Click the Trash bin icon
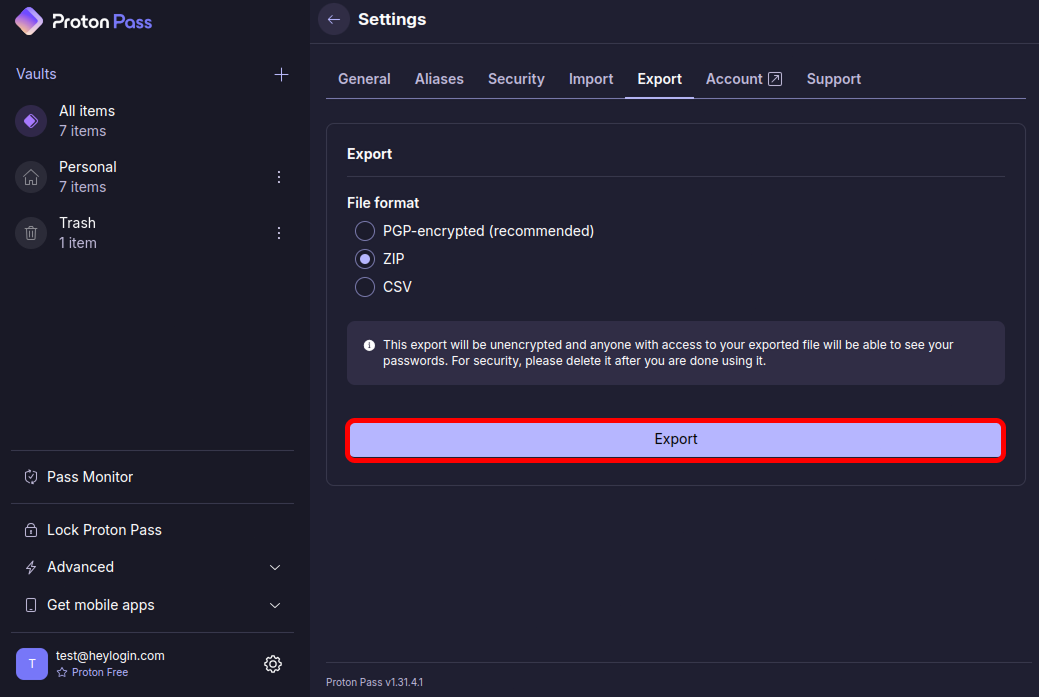The image size is (1039, 697). pos(31,233)
